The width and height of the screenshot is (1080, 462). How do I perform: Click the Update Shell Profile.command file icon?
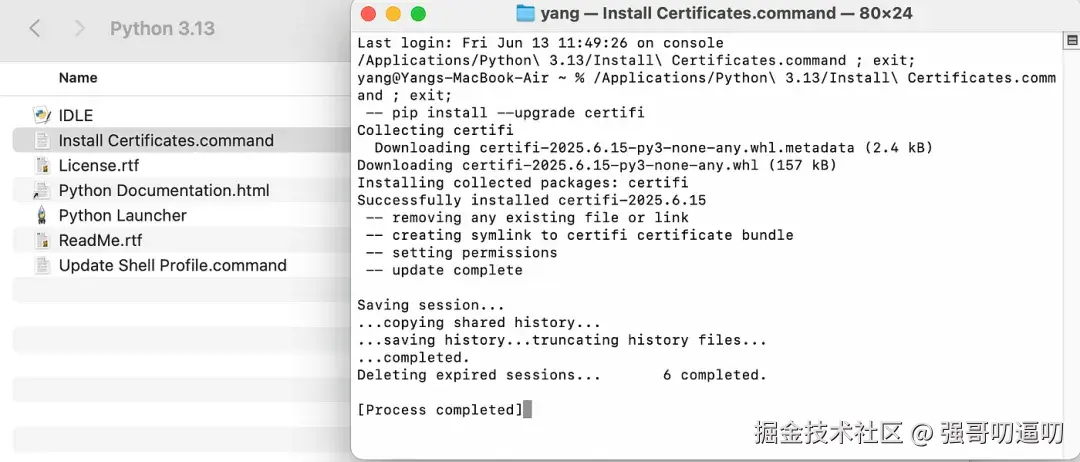pos(42,266)
